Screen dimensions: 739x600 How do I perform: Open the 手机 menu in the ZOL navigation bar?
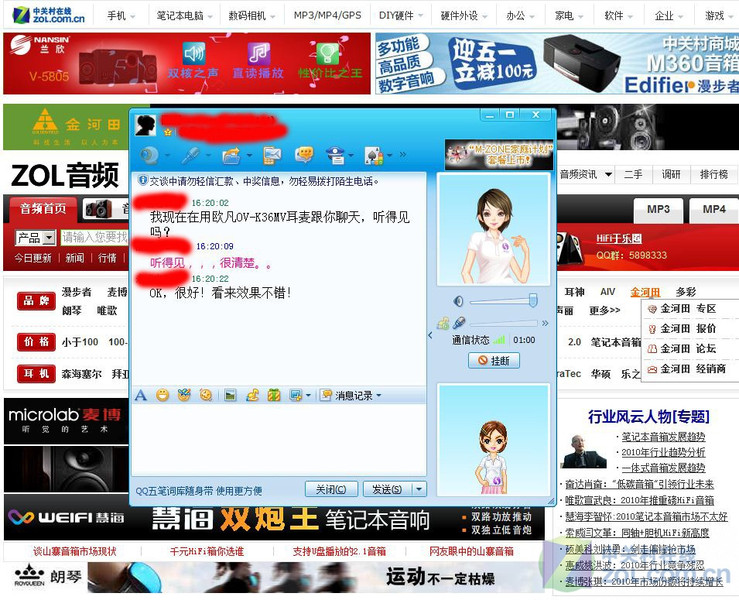click(x=120, y=16)
